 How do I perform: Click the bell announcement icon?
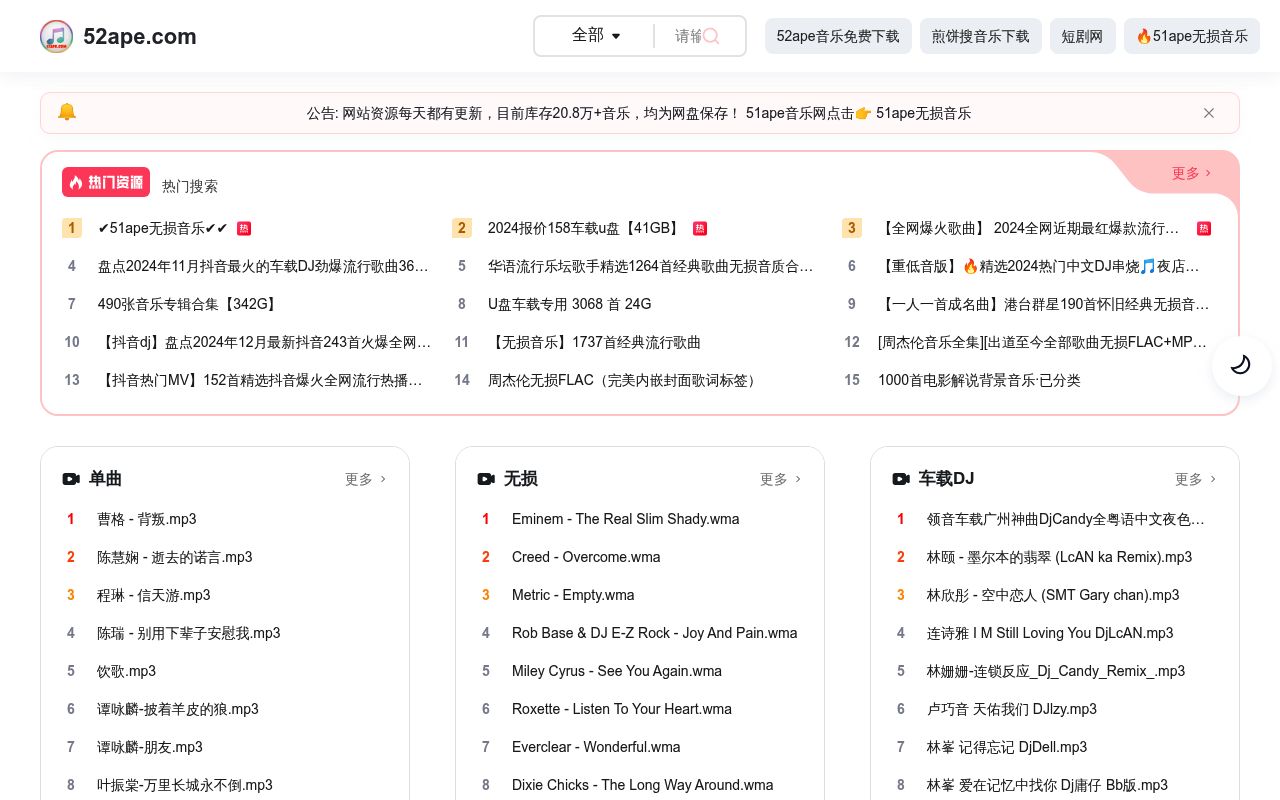67,112
